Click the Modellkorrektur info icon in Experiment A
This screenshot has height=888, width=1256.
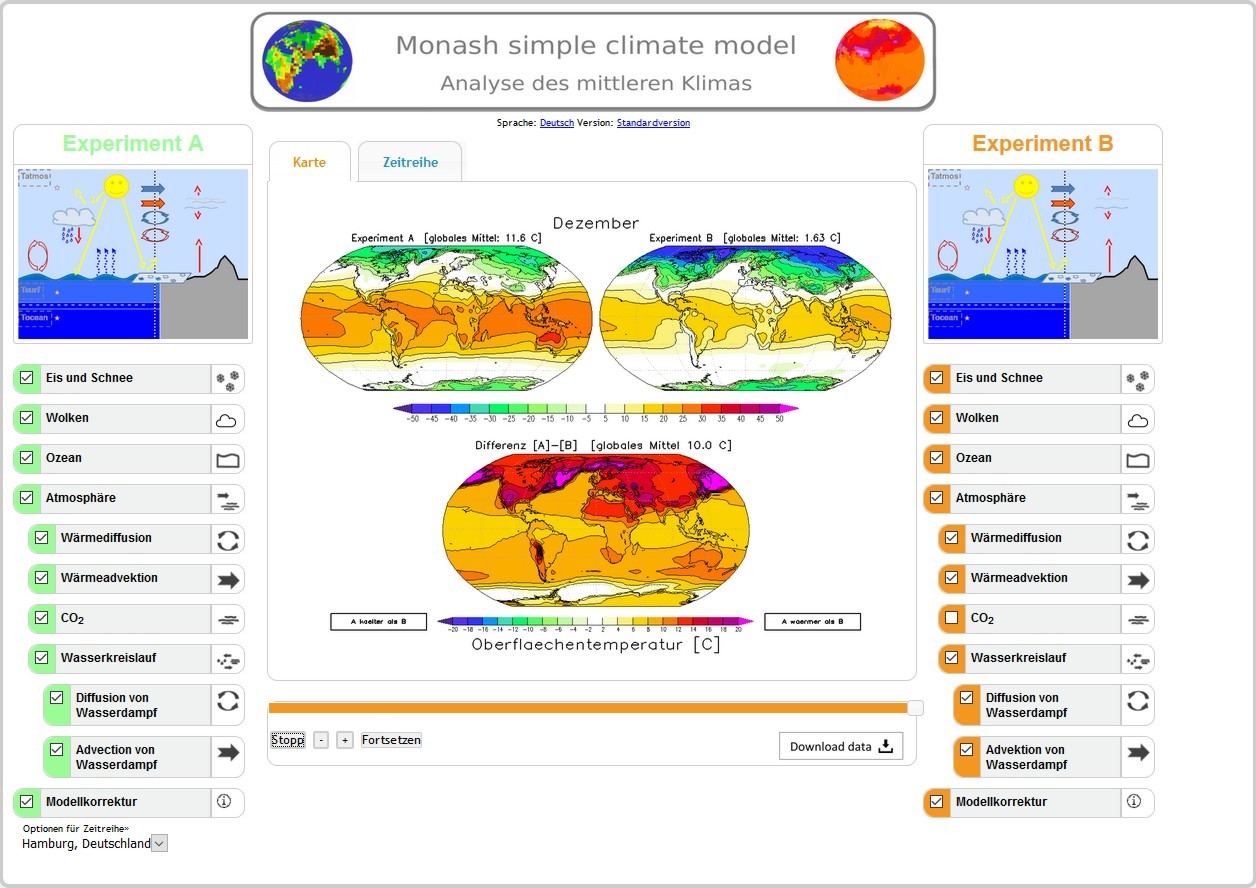[x=224, y=802]
